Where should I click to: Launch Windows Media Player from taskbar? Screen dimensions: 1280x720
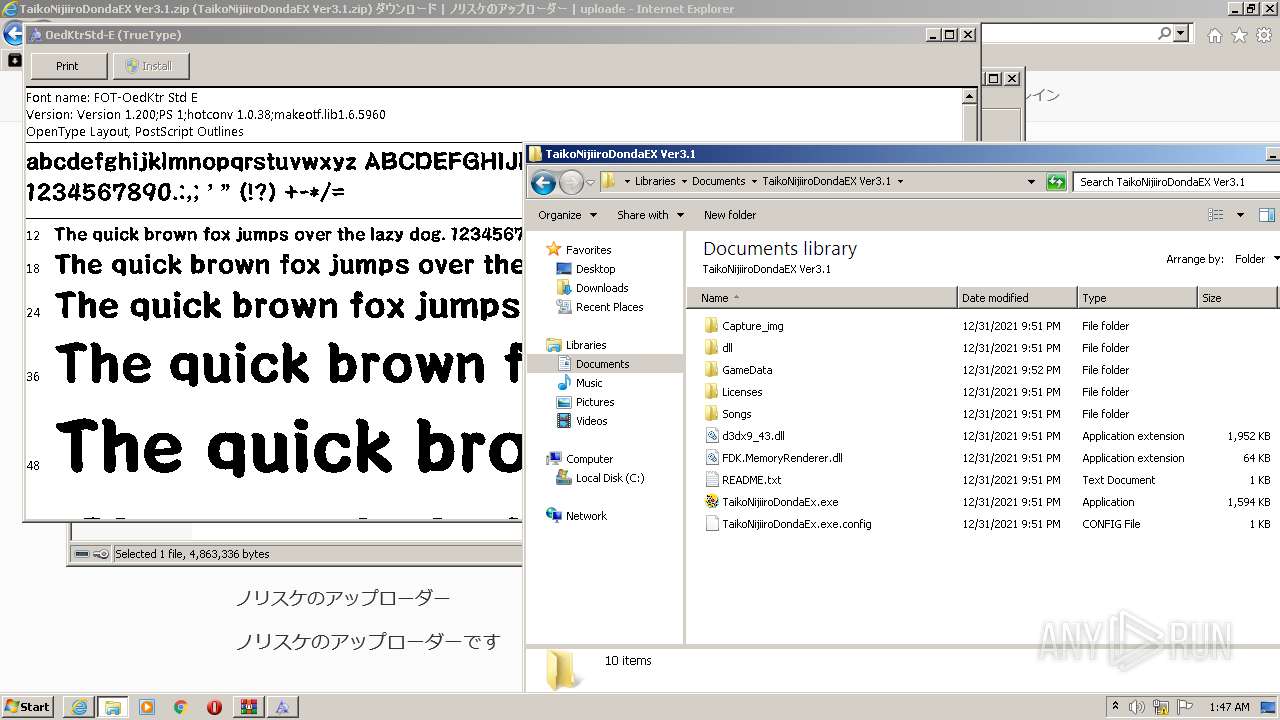147,707
